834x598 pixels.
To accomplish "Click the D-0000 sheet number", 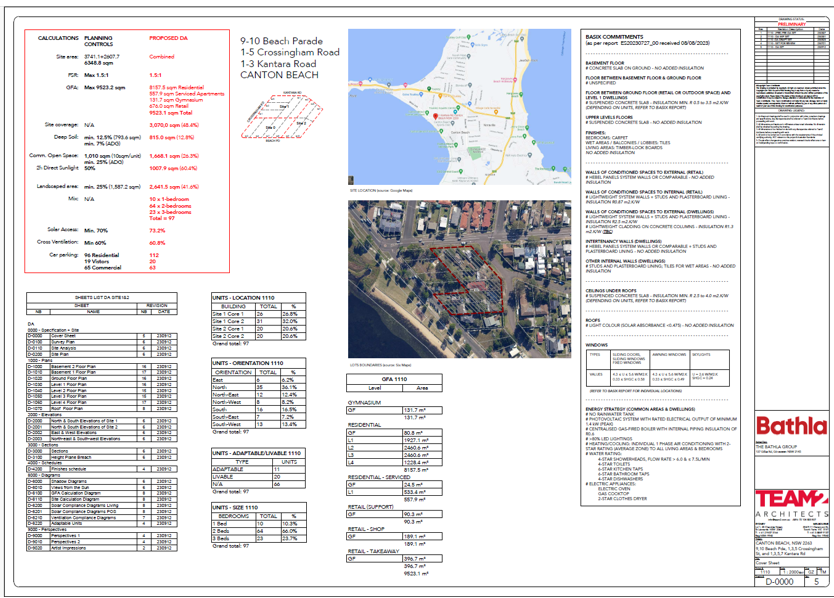I will point(779,581).
